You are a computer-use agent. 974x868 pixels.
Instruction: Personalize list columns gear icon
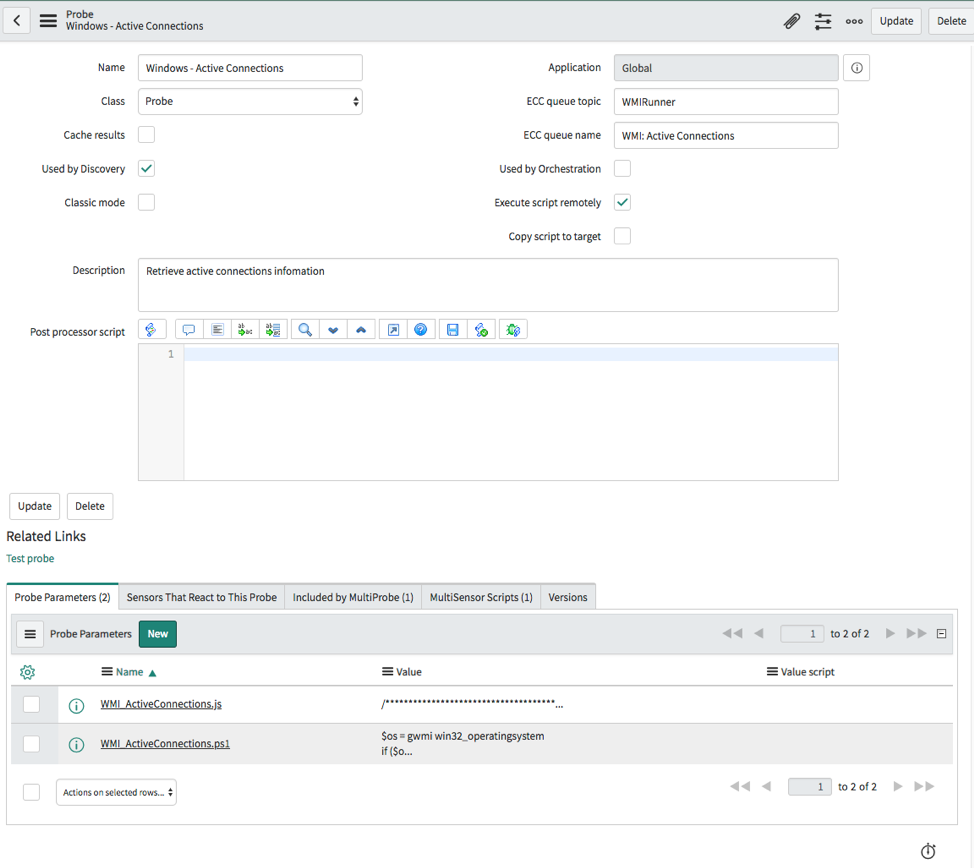click(x=27, y=672)
